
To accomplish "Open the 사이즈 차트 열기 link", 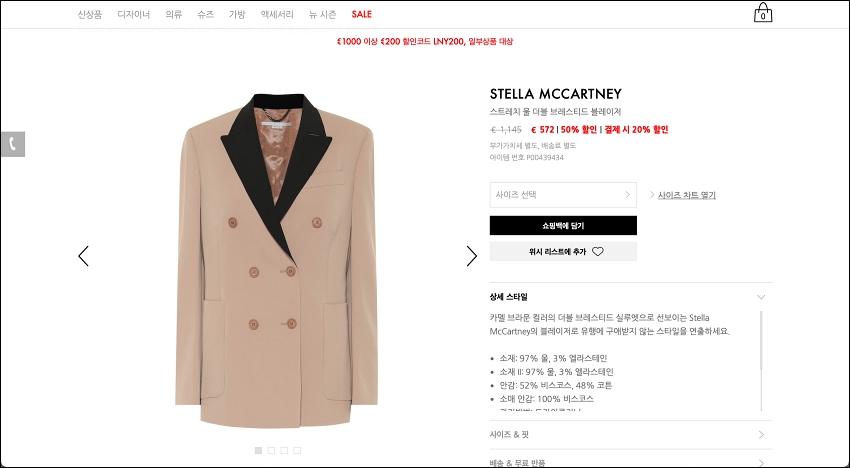I will tap(686, 195).
